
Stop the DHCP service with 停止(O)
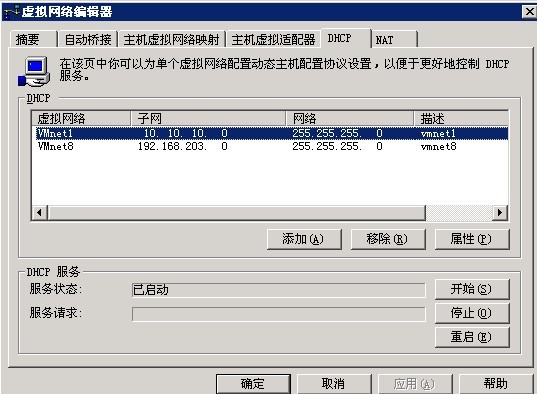472,313
